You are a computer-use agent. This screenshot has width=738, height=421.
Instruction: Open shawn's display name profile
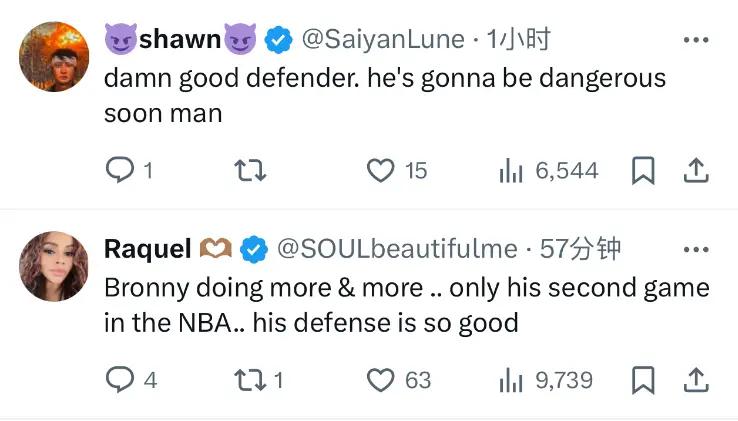180,40
